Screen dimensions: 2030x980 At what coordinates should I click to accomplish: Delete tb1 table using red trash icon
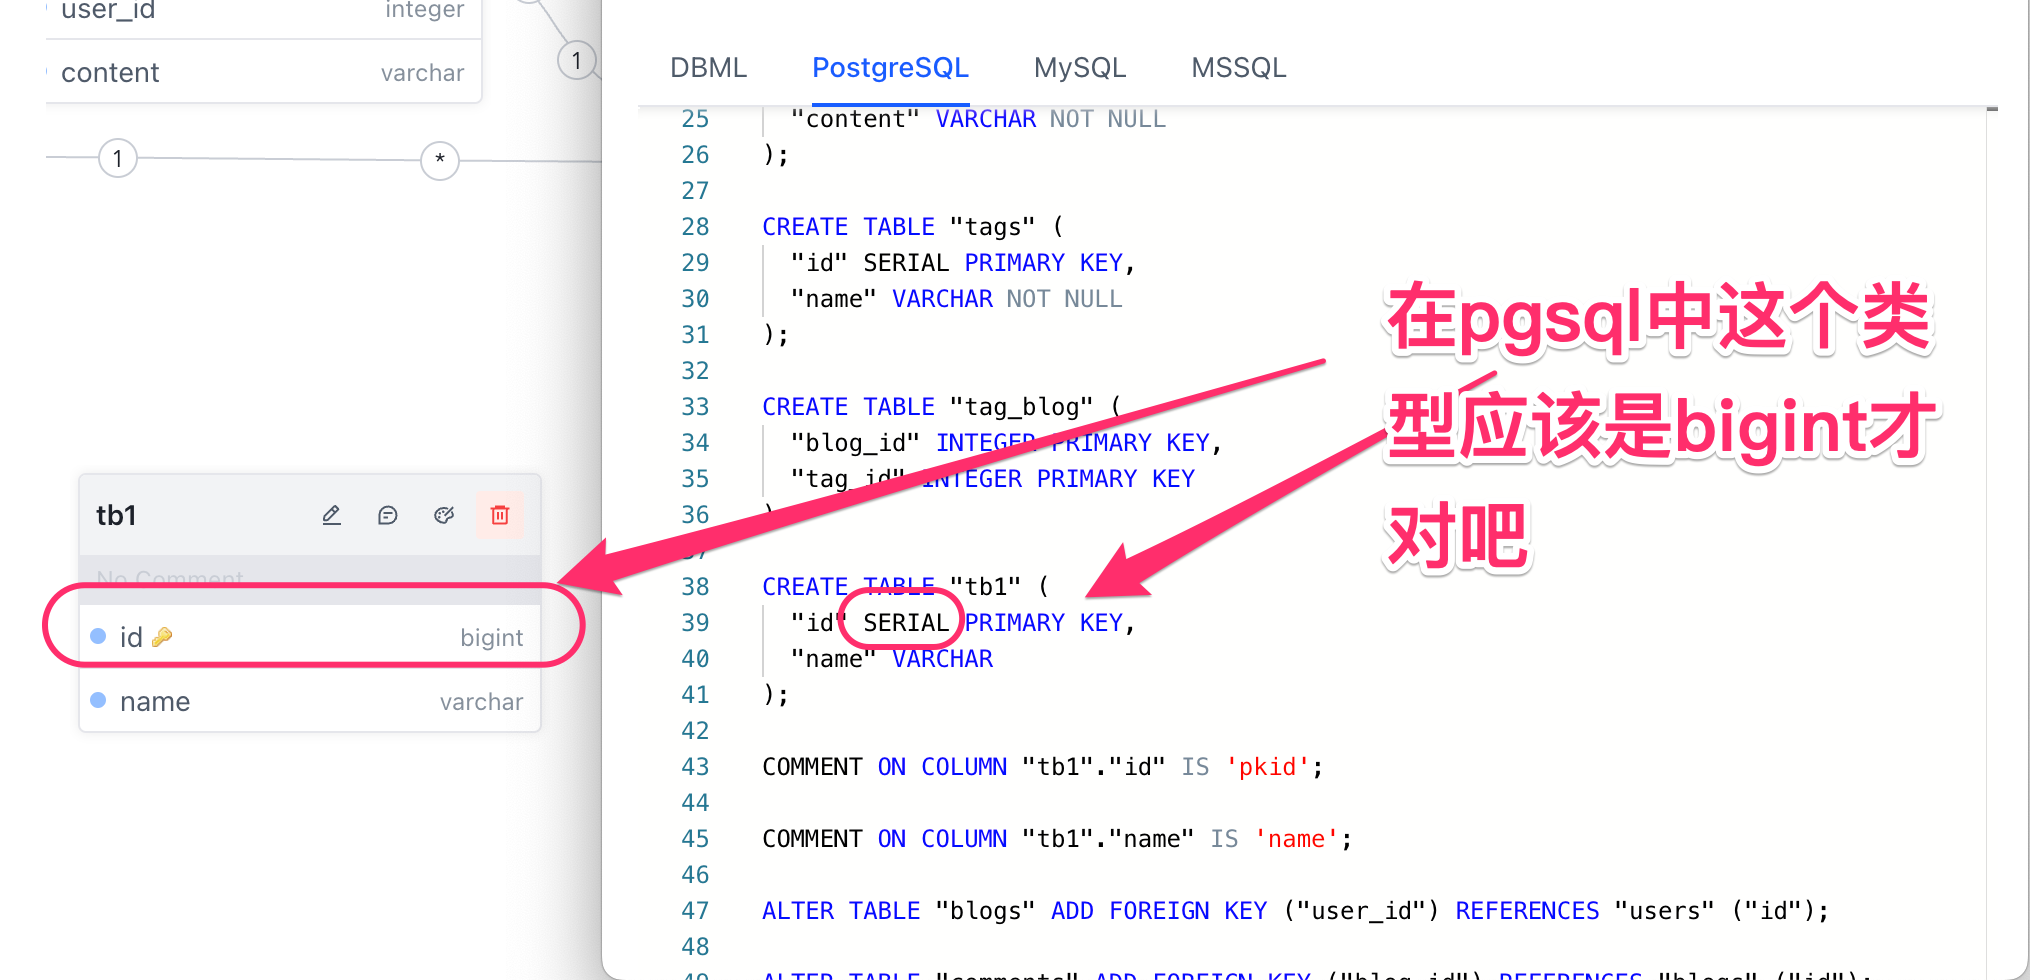500,515
